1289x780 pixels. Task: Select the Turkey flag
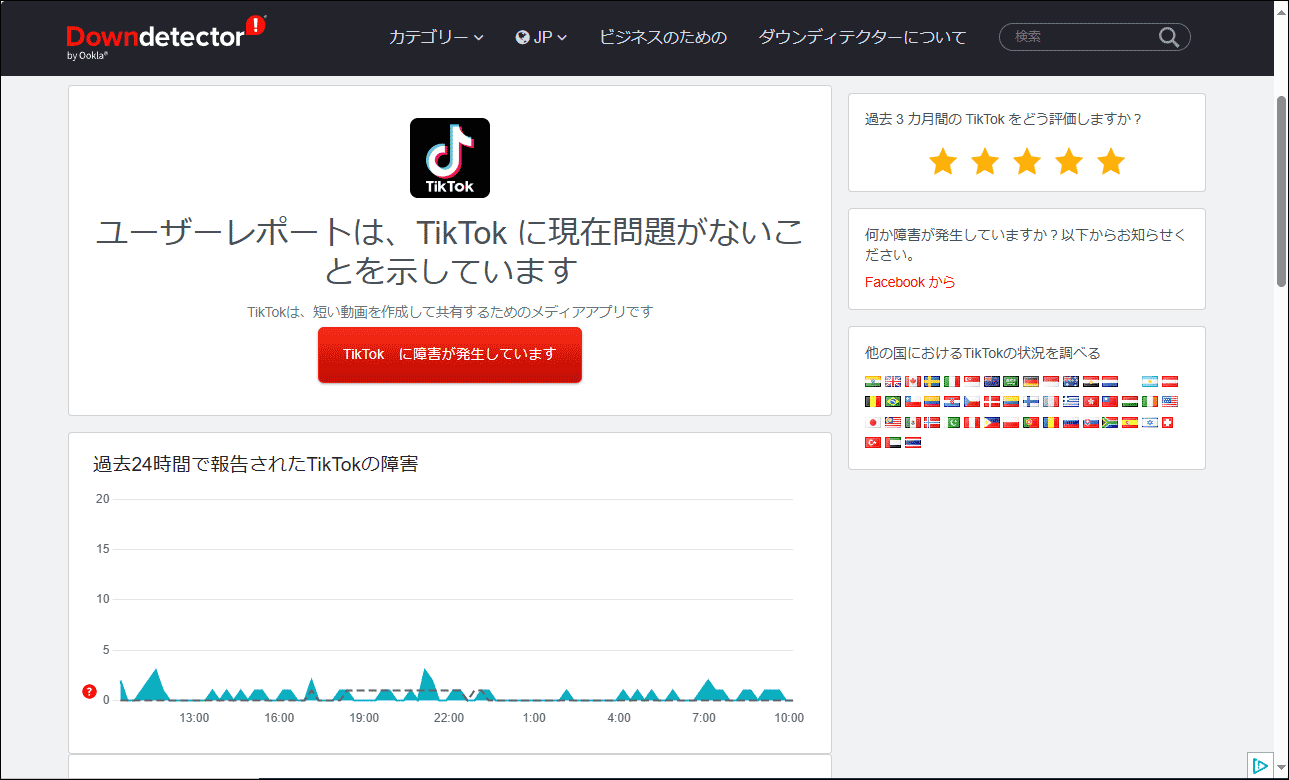coord(873,442)
